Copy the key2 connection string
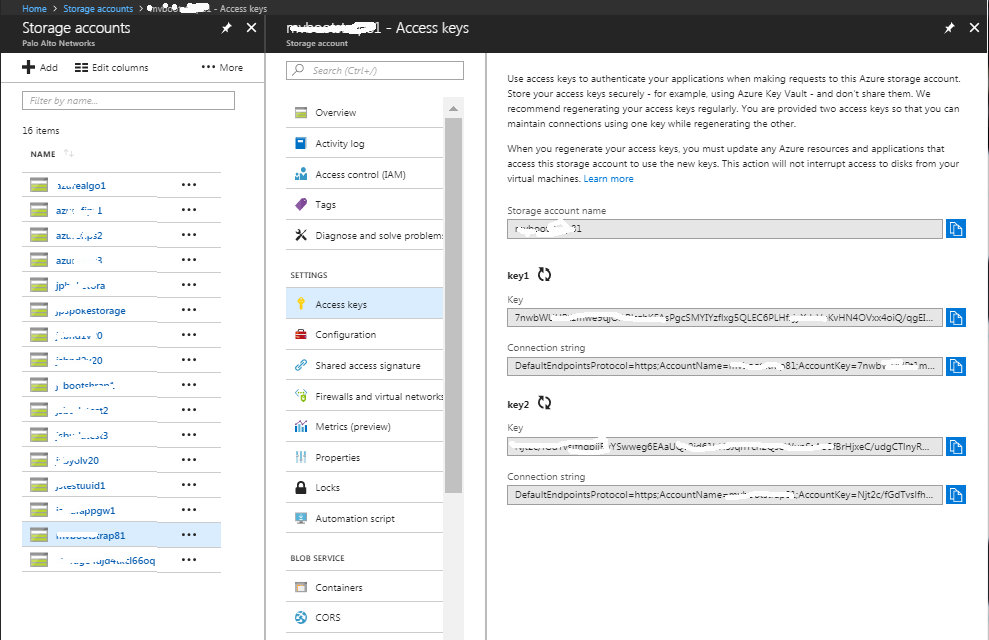The height and width of the screenshot is (640, 989). pos(956,495)
